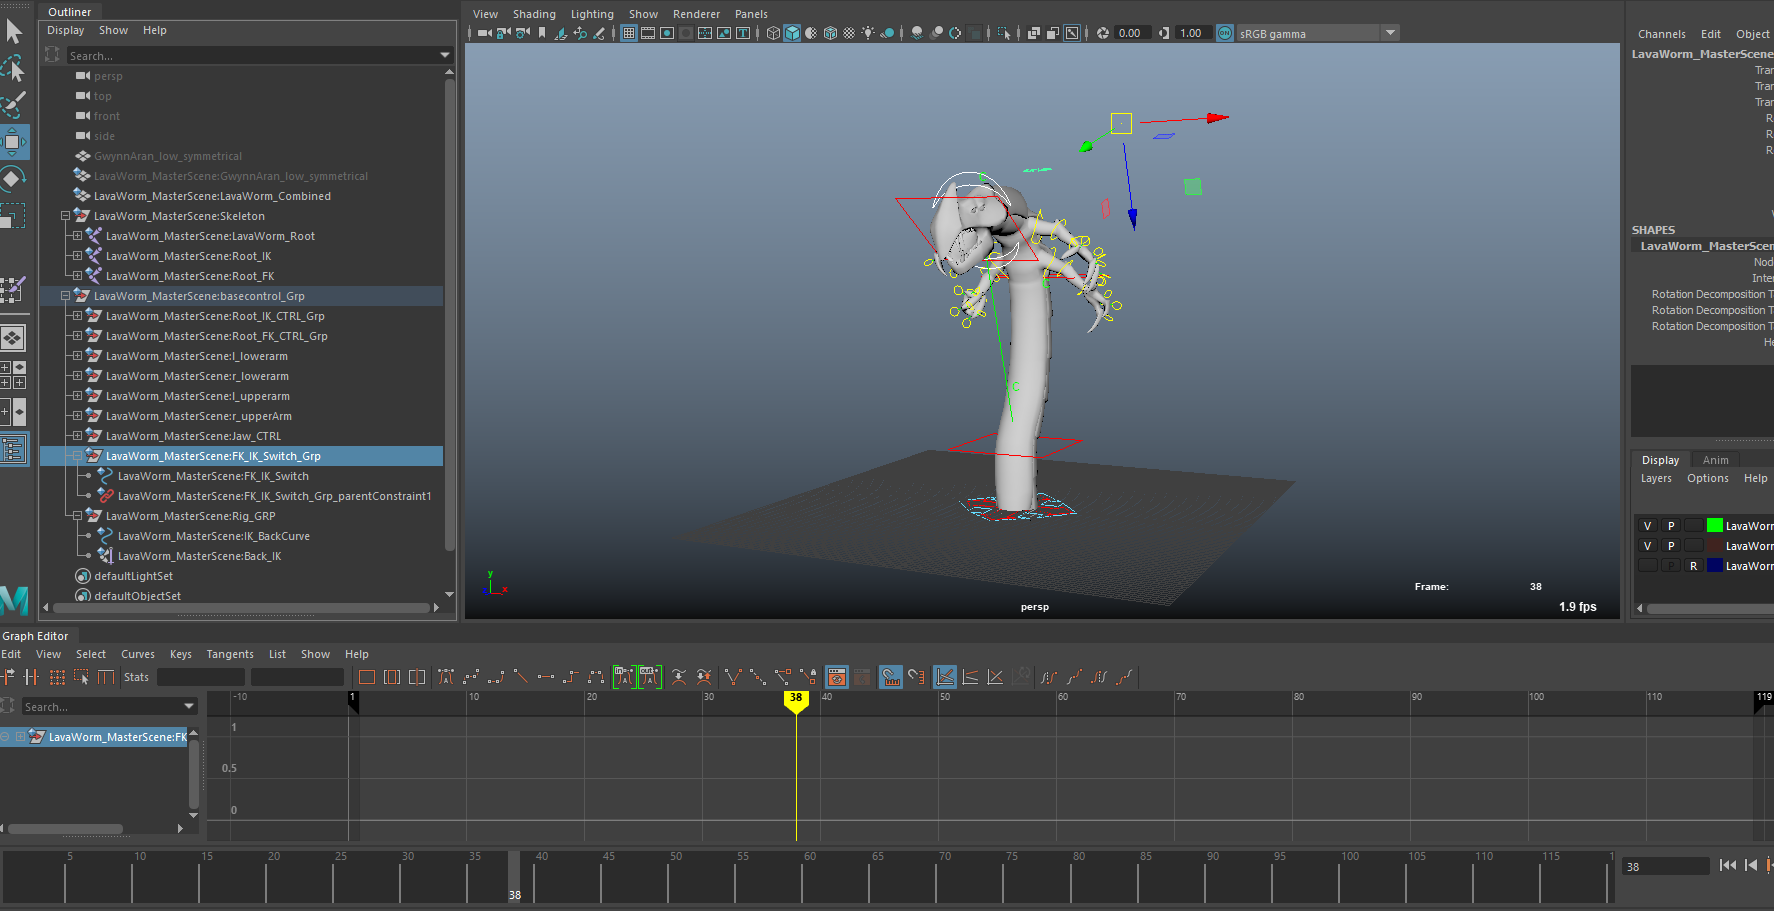
Task: Turn on wireframe shading cube icon
Action: click(x=773, y=33)
